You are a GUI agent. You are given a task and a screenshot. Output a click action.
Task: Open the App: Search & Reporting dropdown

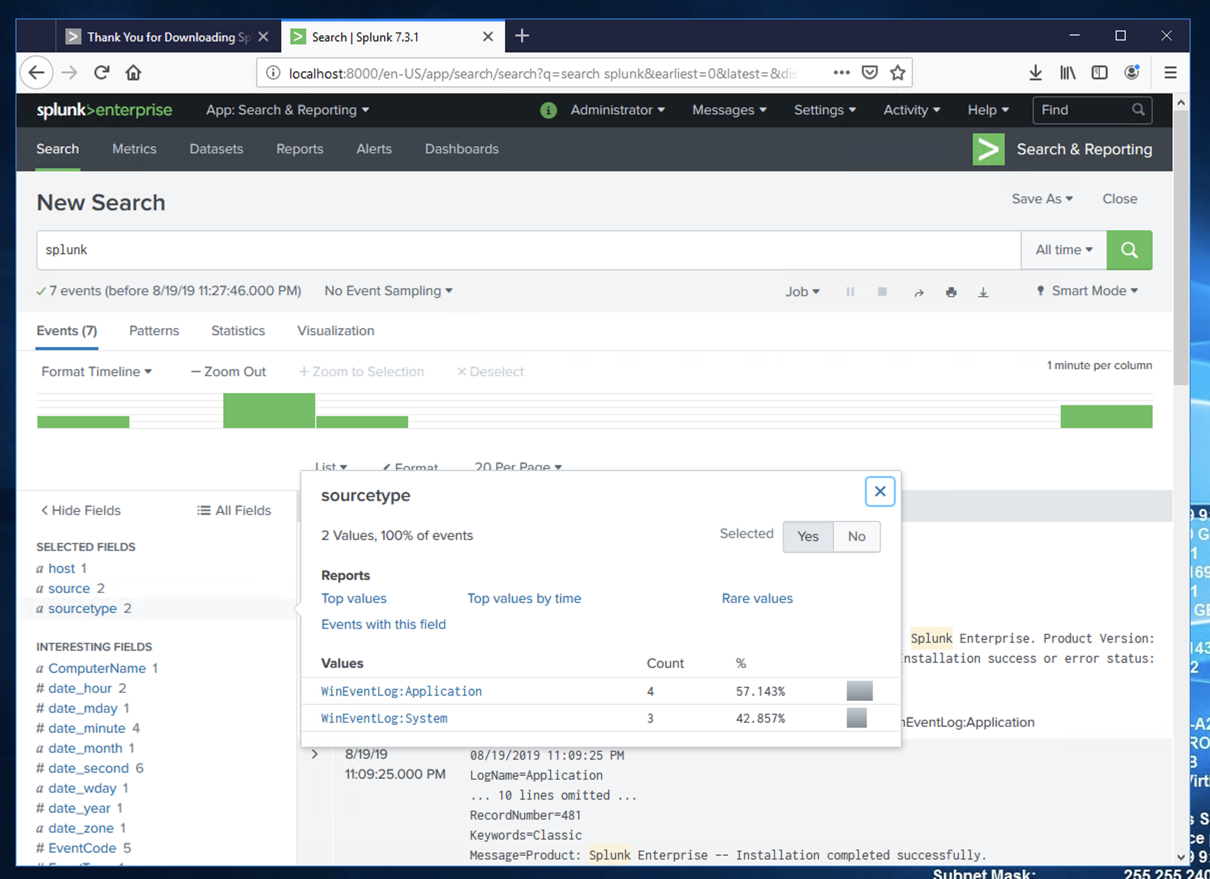[x=287, y=110]
